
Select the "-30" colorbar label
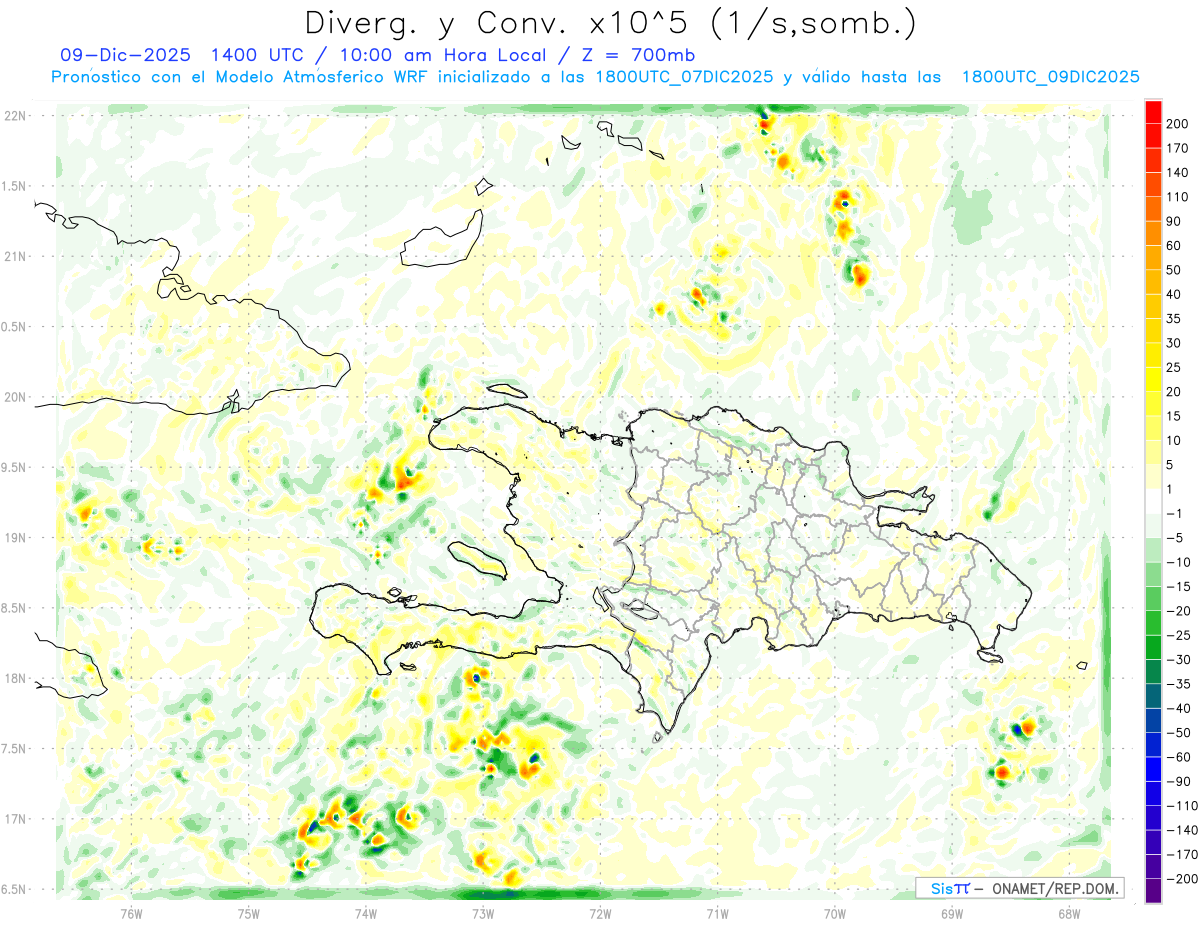pyautogui.click(x=1178, y=660)
